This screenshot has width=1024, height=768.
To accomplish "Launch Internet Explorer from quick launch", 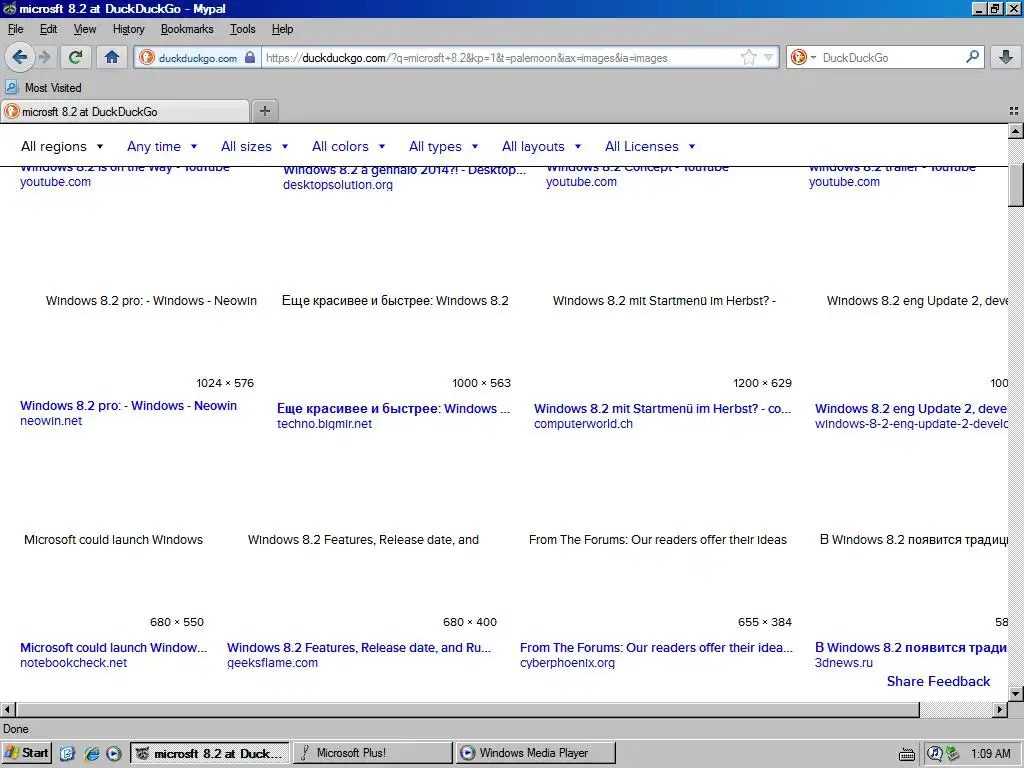I will coord(91,753).
